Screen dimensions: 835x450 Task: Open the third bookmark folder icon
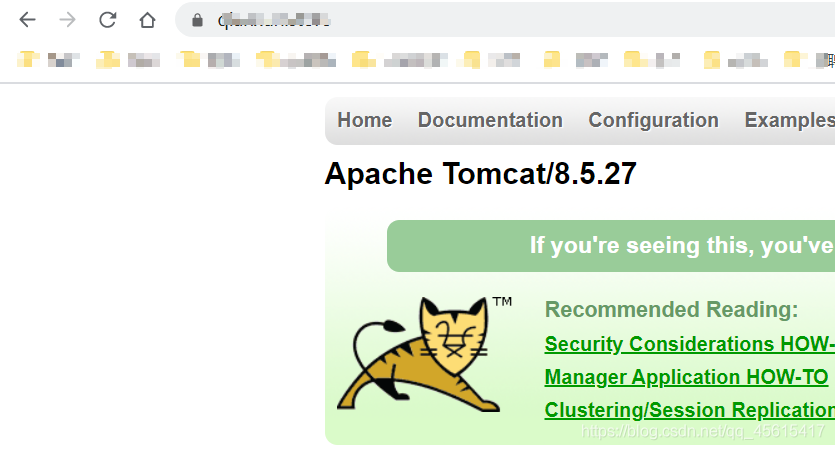[x=188, y=59]
